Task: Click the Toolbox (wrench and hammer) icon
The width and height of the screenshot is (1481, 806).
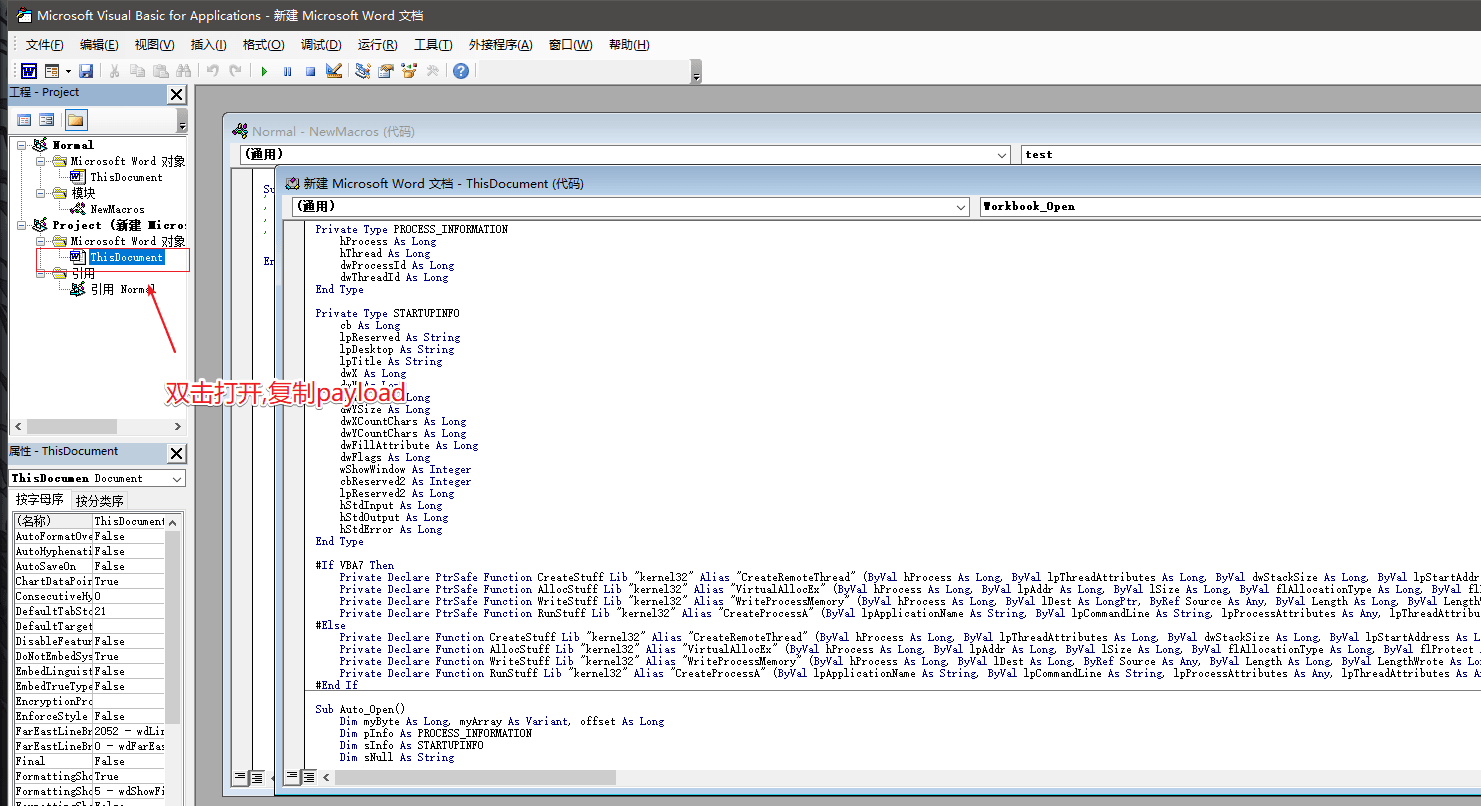Action: [x=432, y=71]
